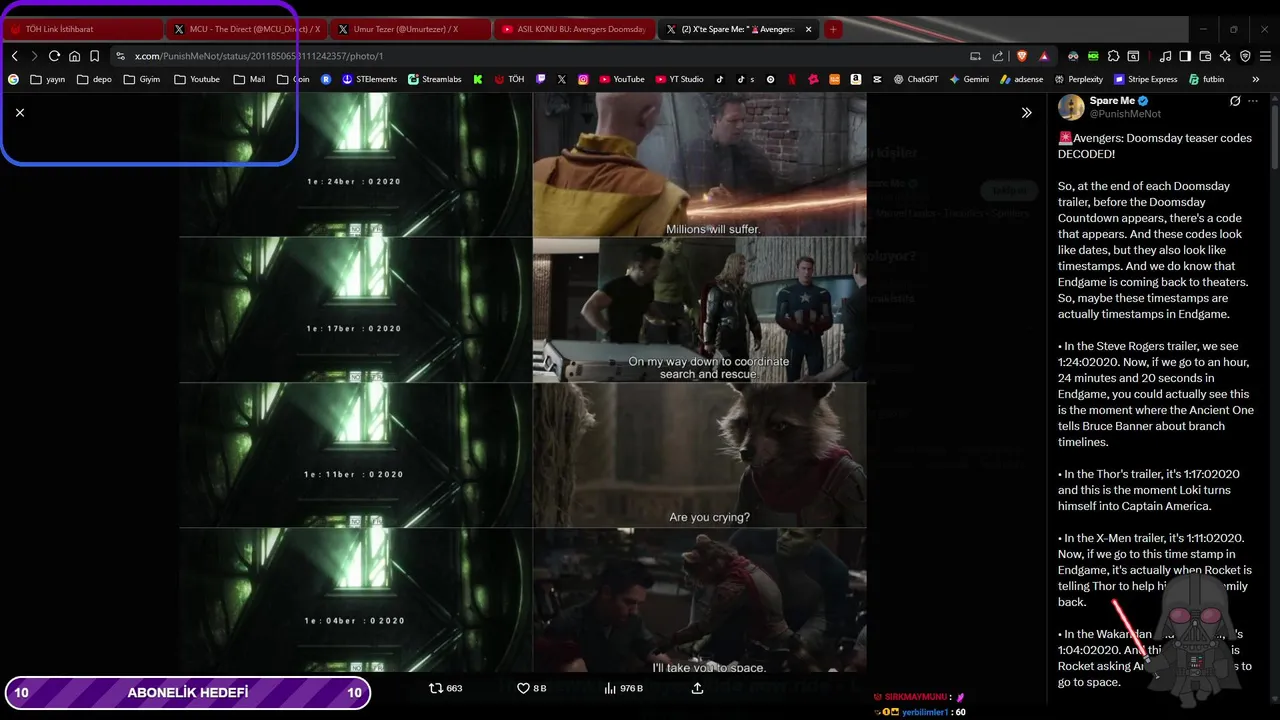Open a new browser tab
The image size is (1280, 720).
coord(832,29)
